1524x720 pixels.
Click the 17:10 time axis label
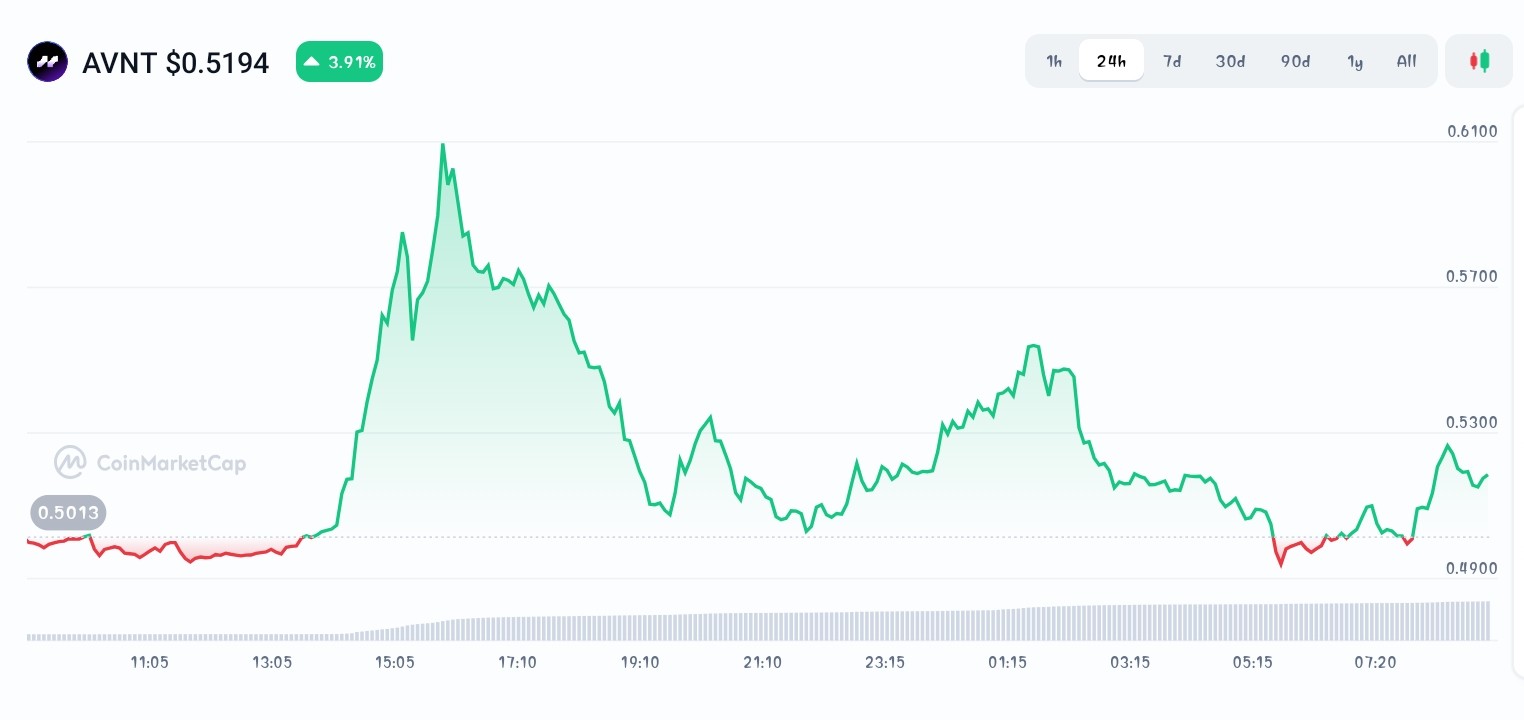[x=517, y=662]
